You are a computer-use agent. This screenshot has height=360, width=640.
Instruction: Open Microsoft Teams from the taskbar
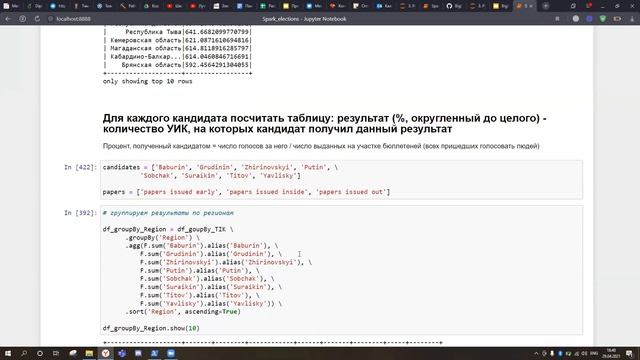pos(122,353)
